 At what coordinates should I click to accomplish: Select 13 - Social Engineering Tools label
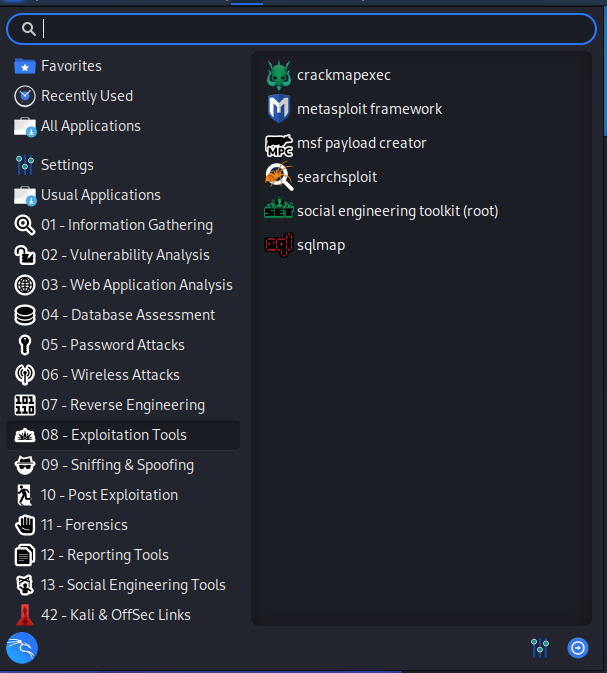[133, 585]
